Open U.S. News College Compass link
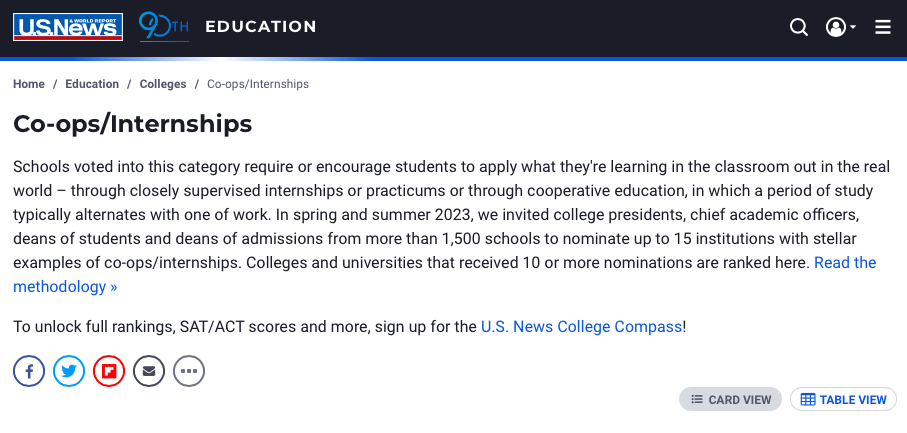The width and height of the screenshot is (907, 433). (581, 327)
